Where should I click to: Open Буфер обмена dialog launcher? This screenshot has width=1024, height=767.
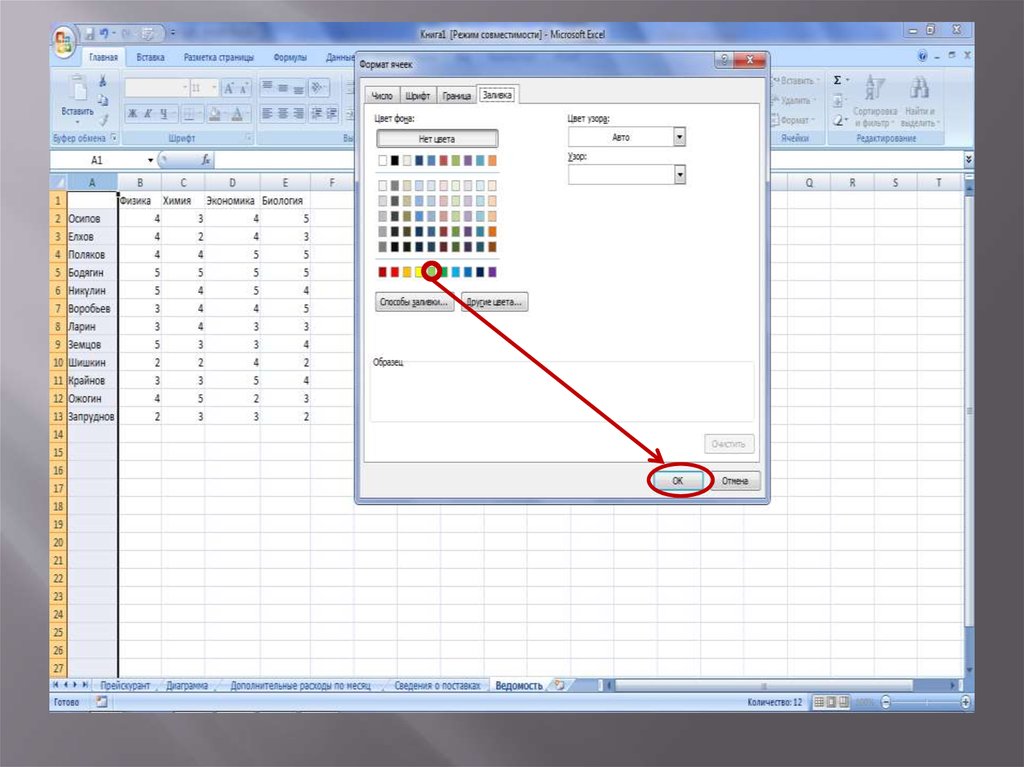[114, 138]
